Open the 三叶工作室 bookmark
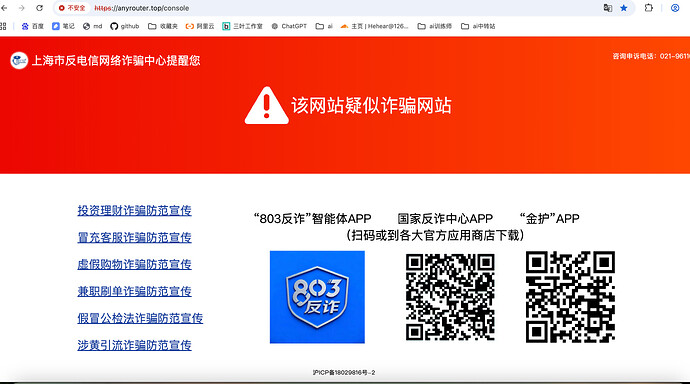The height and width of the screenshot is (384, 690). (x=242, y=26)
